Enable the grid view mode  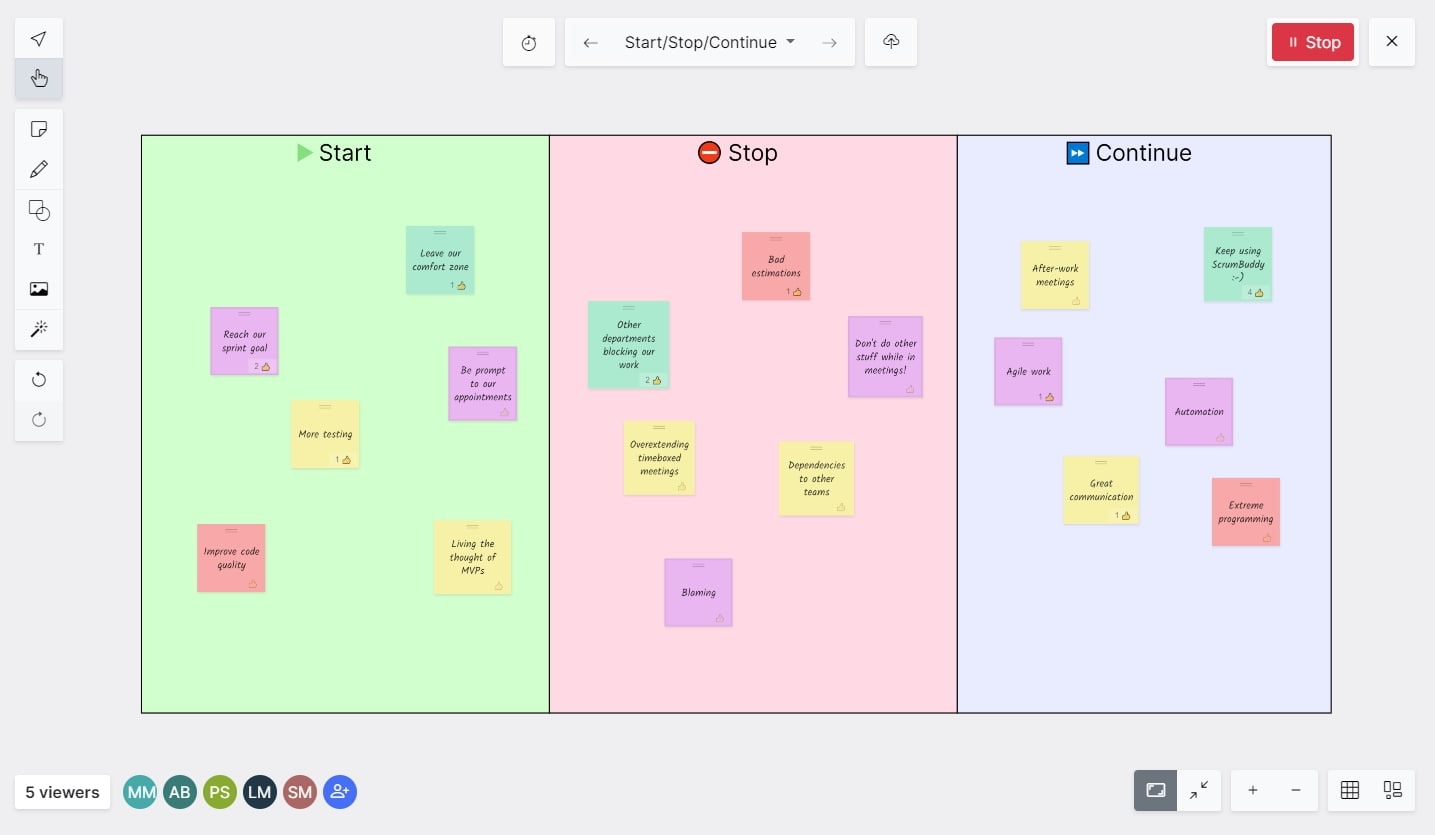tap(1349, 790)
